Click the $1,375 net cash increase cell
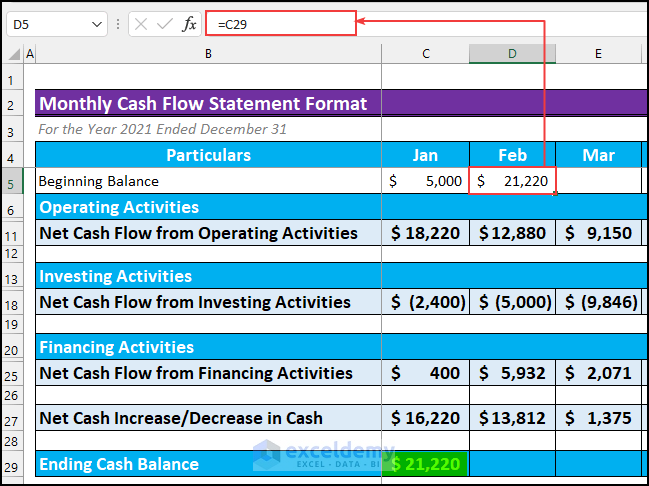This screenshot has height=486, width=649. pos(598,418)
